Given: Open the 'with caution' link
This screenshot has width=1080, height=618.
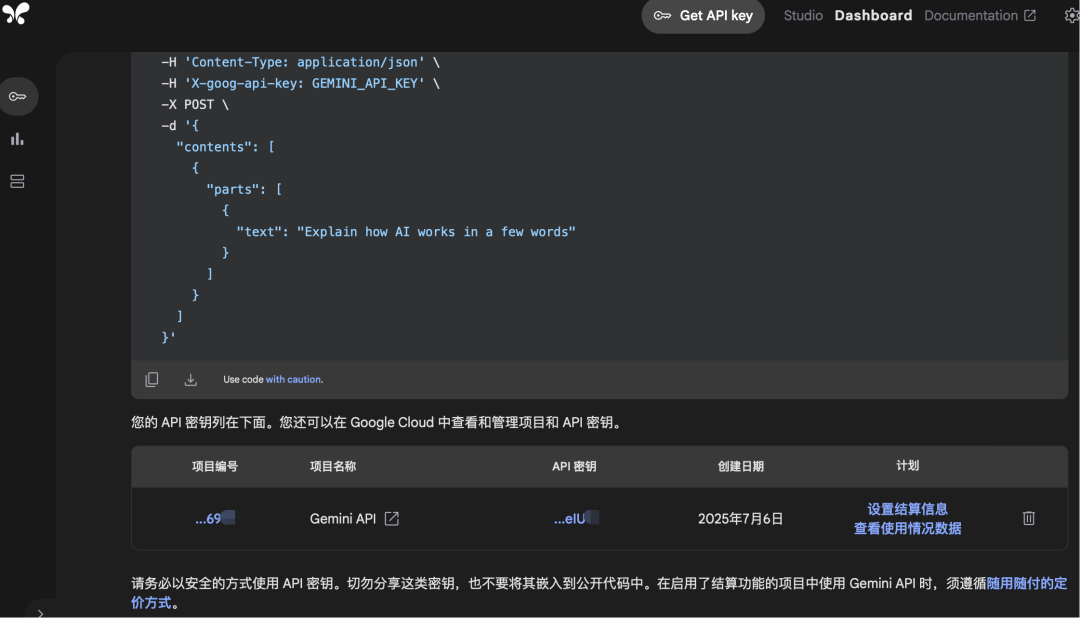Looking at the screenshot, I should [x=294, y=380].
